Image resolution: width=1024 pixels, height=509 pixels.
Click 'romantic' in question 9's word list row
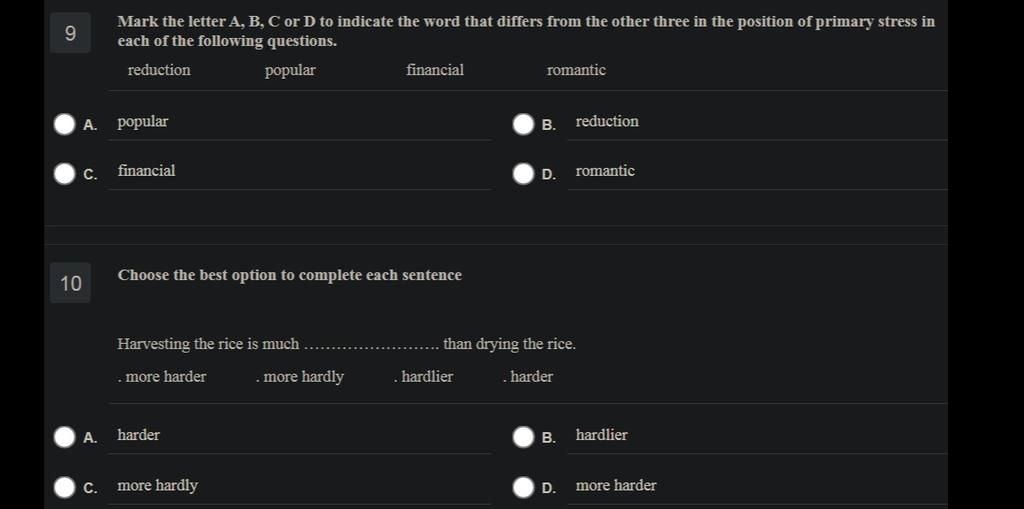[576, 71]
